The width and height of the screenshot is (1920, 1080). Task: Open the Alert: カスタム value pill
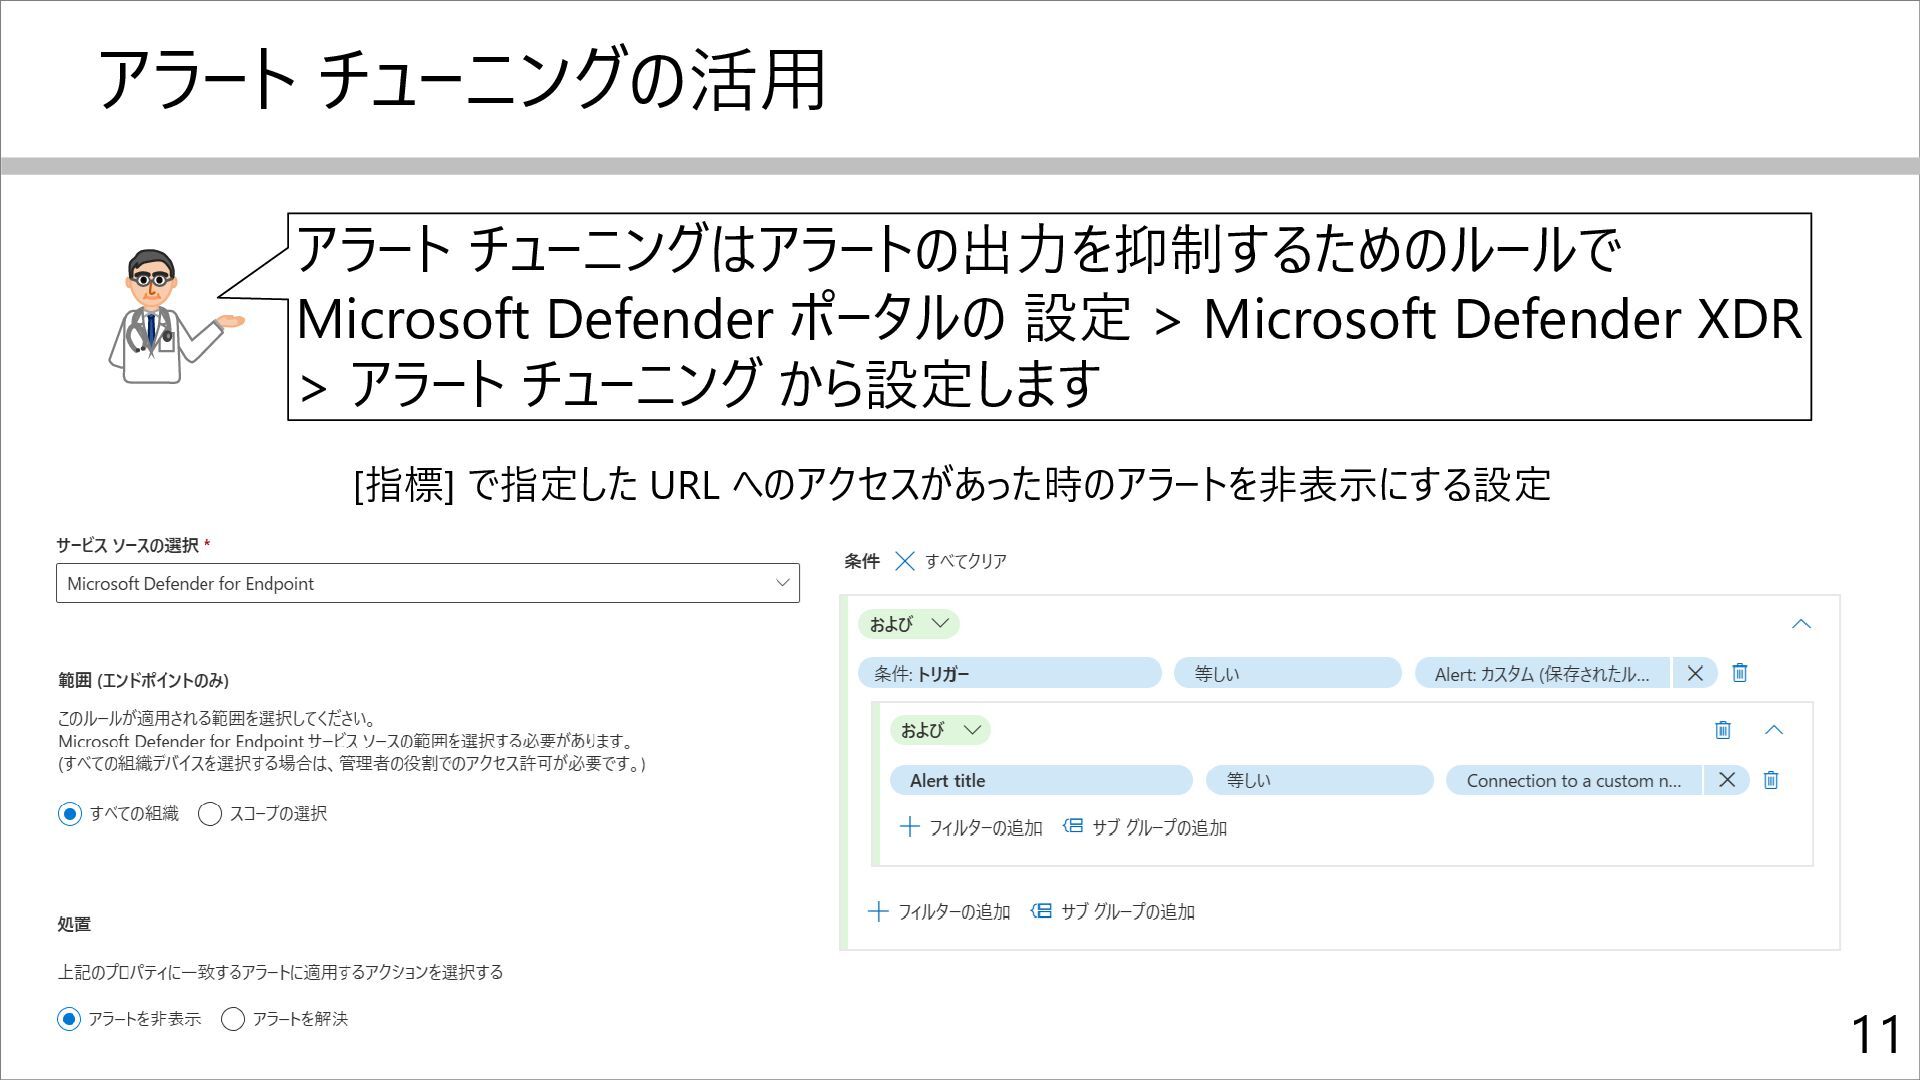(1542, 674)
